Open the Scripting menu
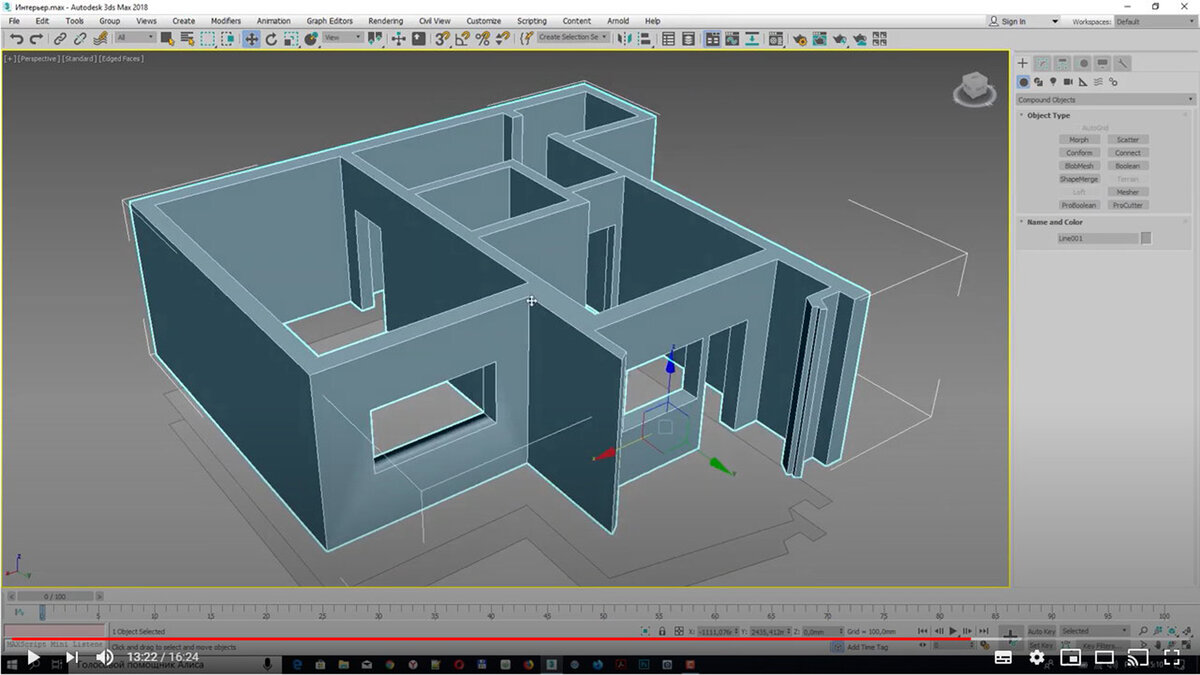The width and height of the screenshot is (1200, 675). pyautogui.click(x=531, y=21)
